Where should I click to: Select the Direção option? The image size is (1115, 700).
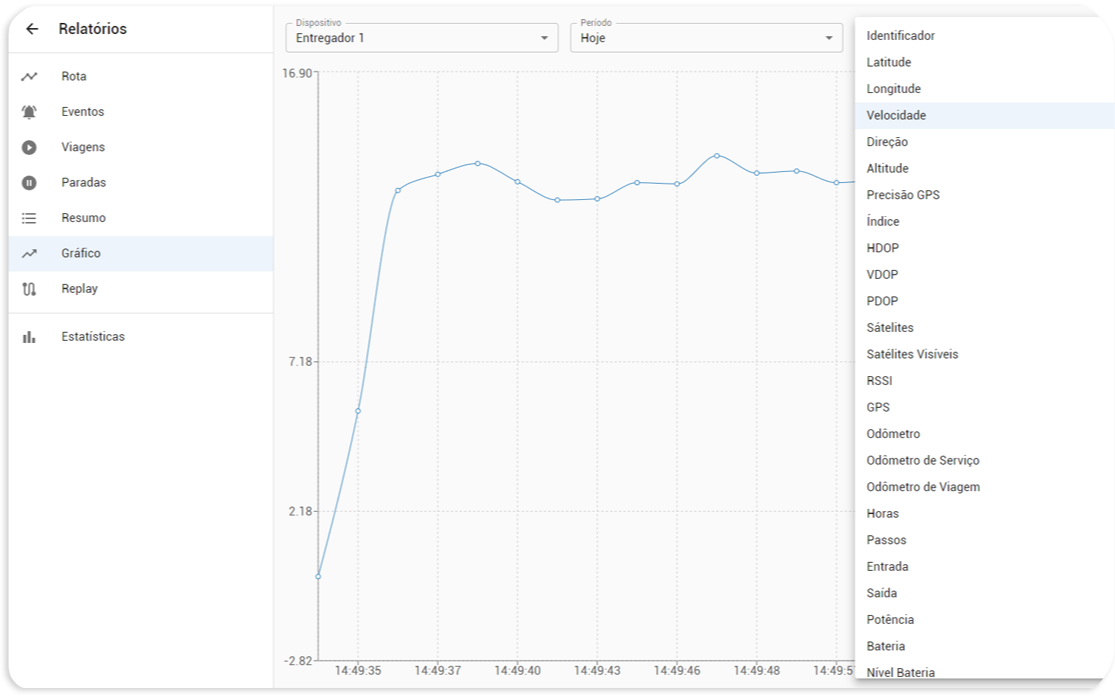[x=887, y=142]
